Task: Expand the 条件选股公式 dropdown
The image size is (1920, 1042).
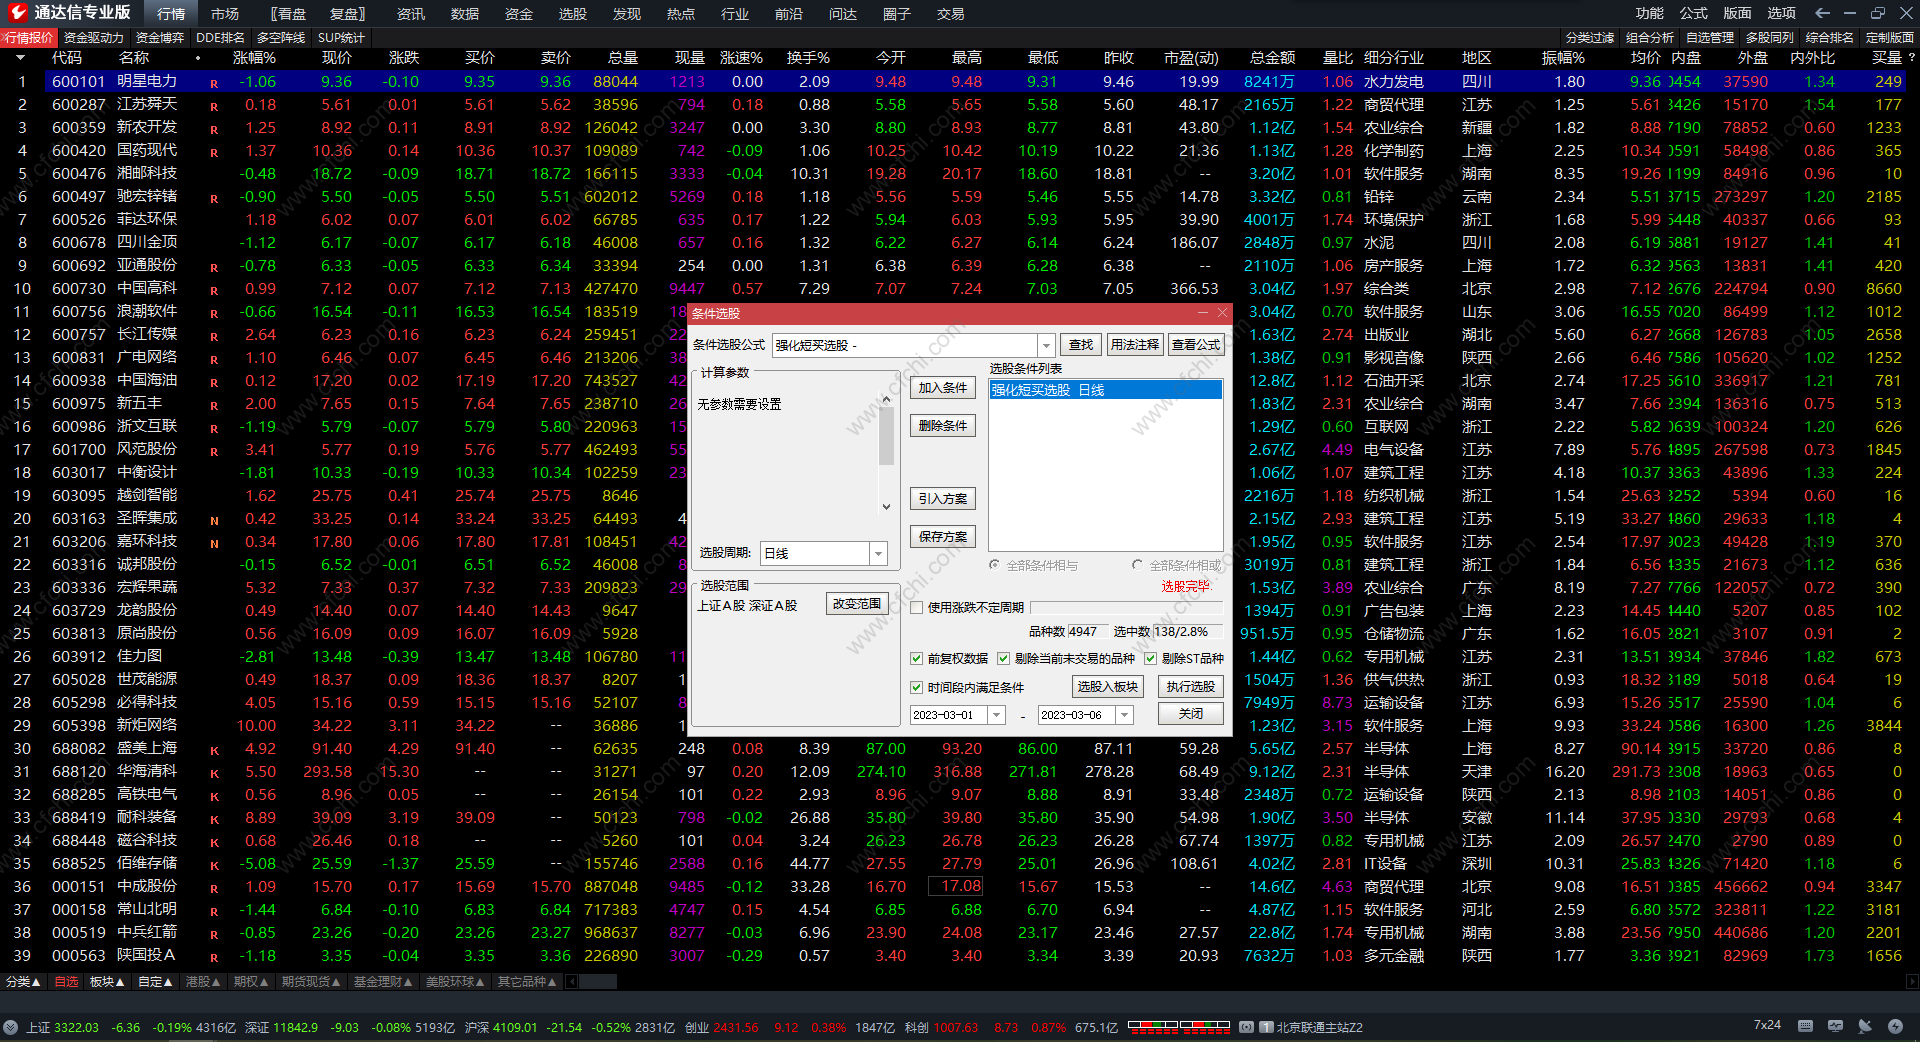Action: pyautogui.click(x=1046, y=345)
